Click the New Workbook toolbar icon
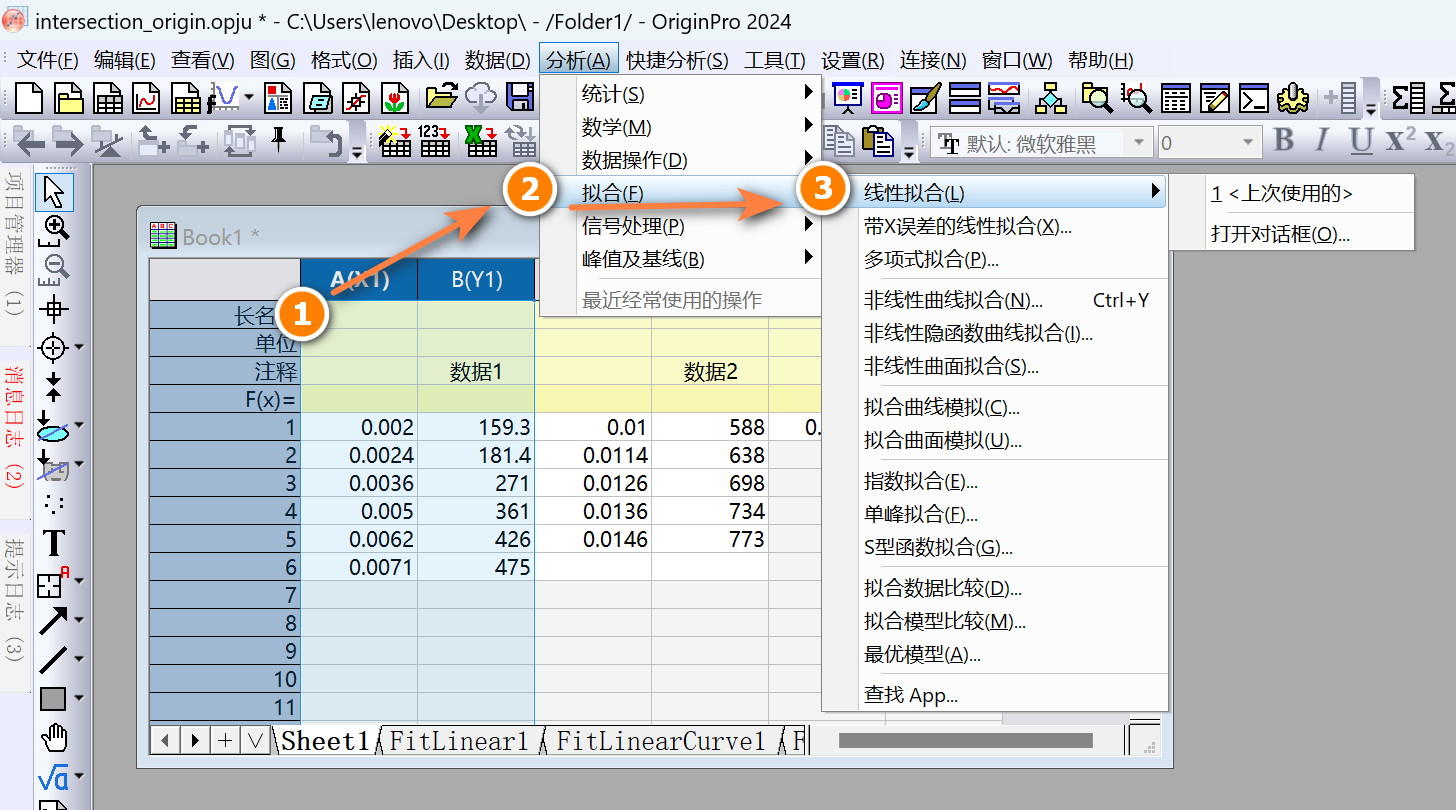The height and width of the screenshot is (810, 1456). (x=108, y=98)
